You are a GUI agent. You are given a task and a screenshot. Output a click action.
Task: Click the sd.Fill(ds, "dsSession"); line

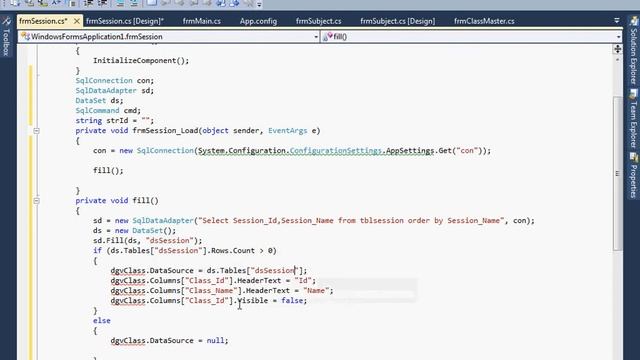point(148,240)
